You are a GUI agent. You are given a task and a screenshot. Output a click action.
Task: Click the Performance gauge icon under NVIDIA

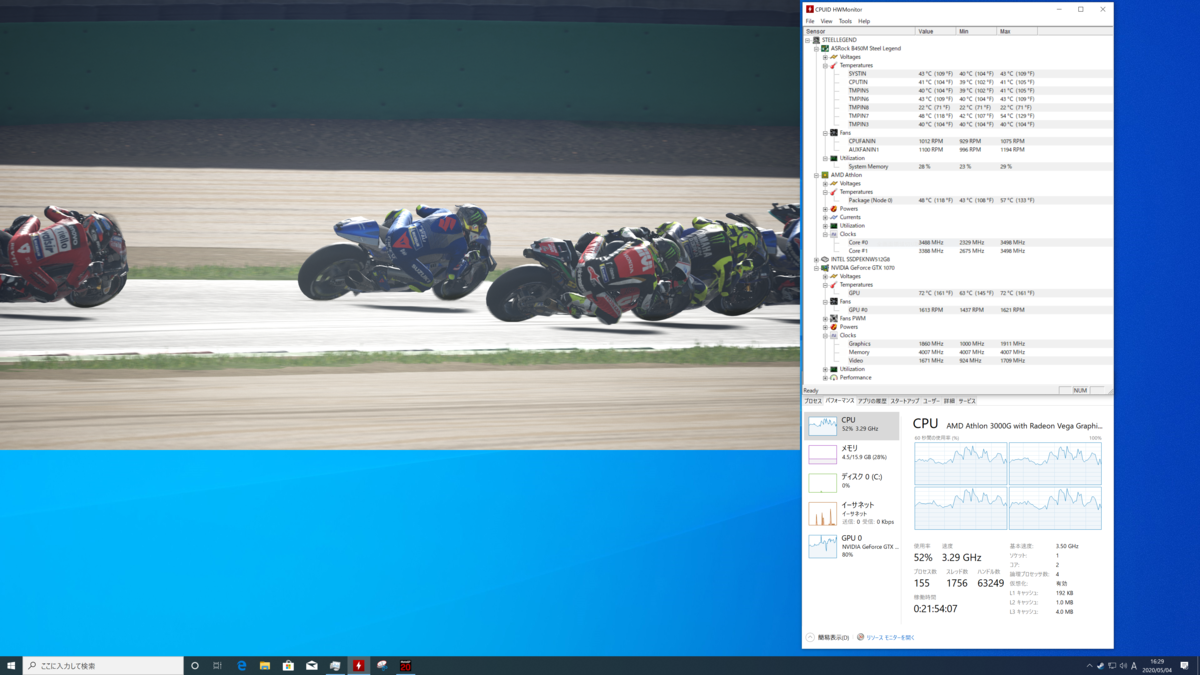coord(834,378)
